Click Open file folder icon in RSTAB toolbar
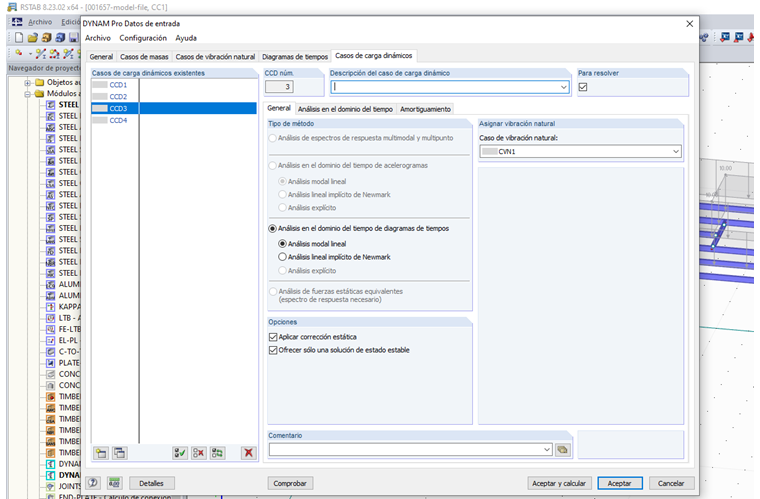This screenshot has height=499, width=760. pos(32,38)
